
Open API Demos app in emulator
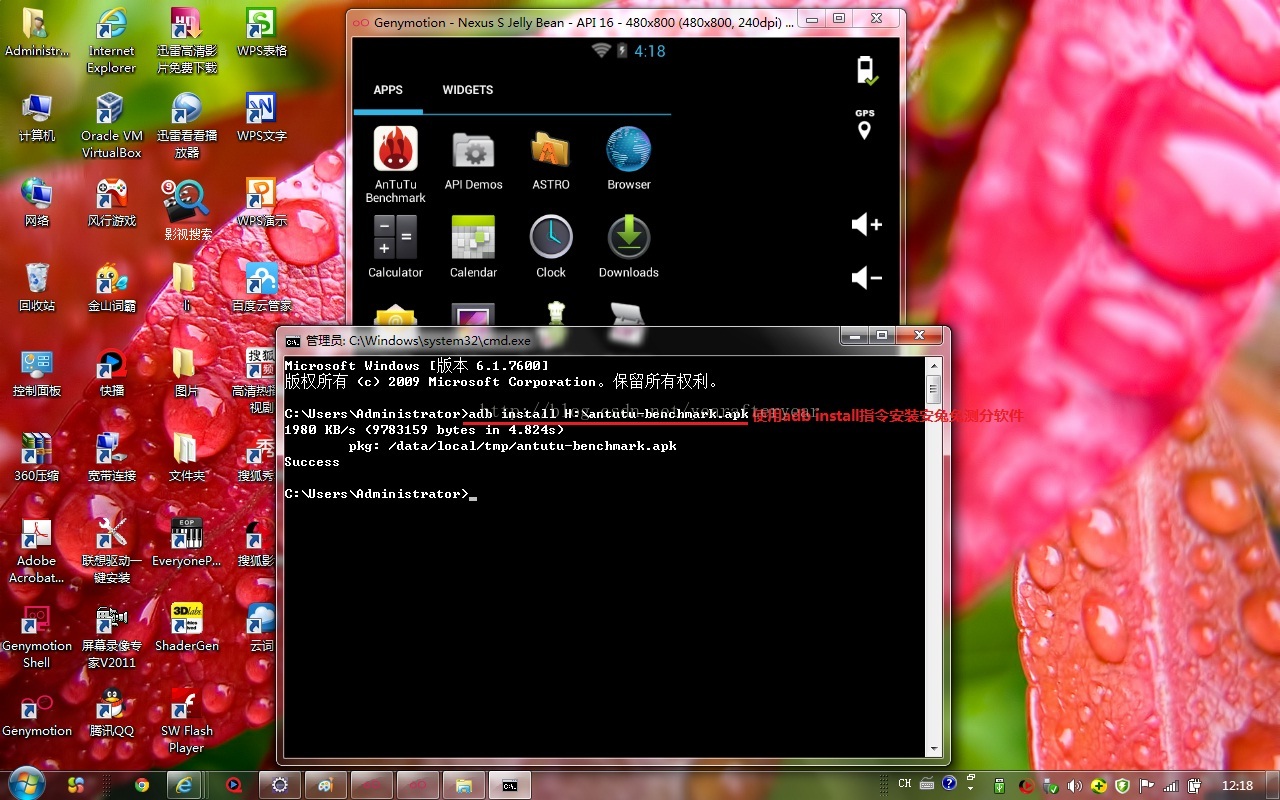474,158
